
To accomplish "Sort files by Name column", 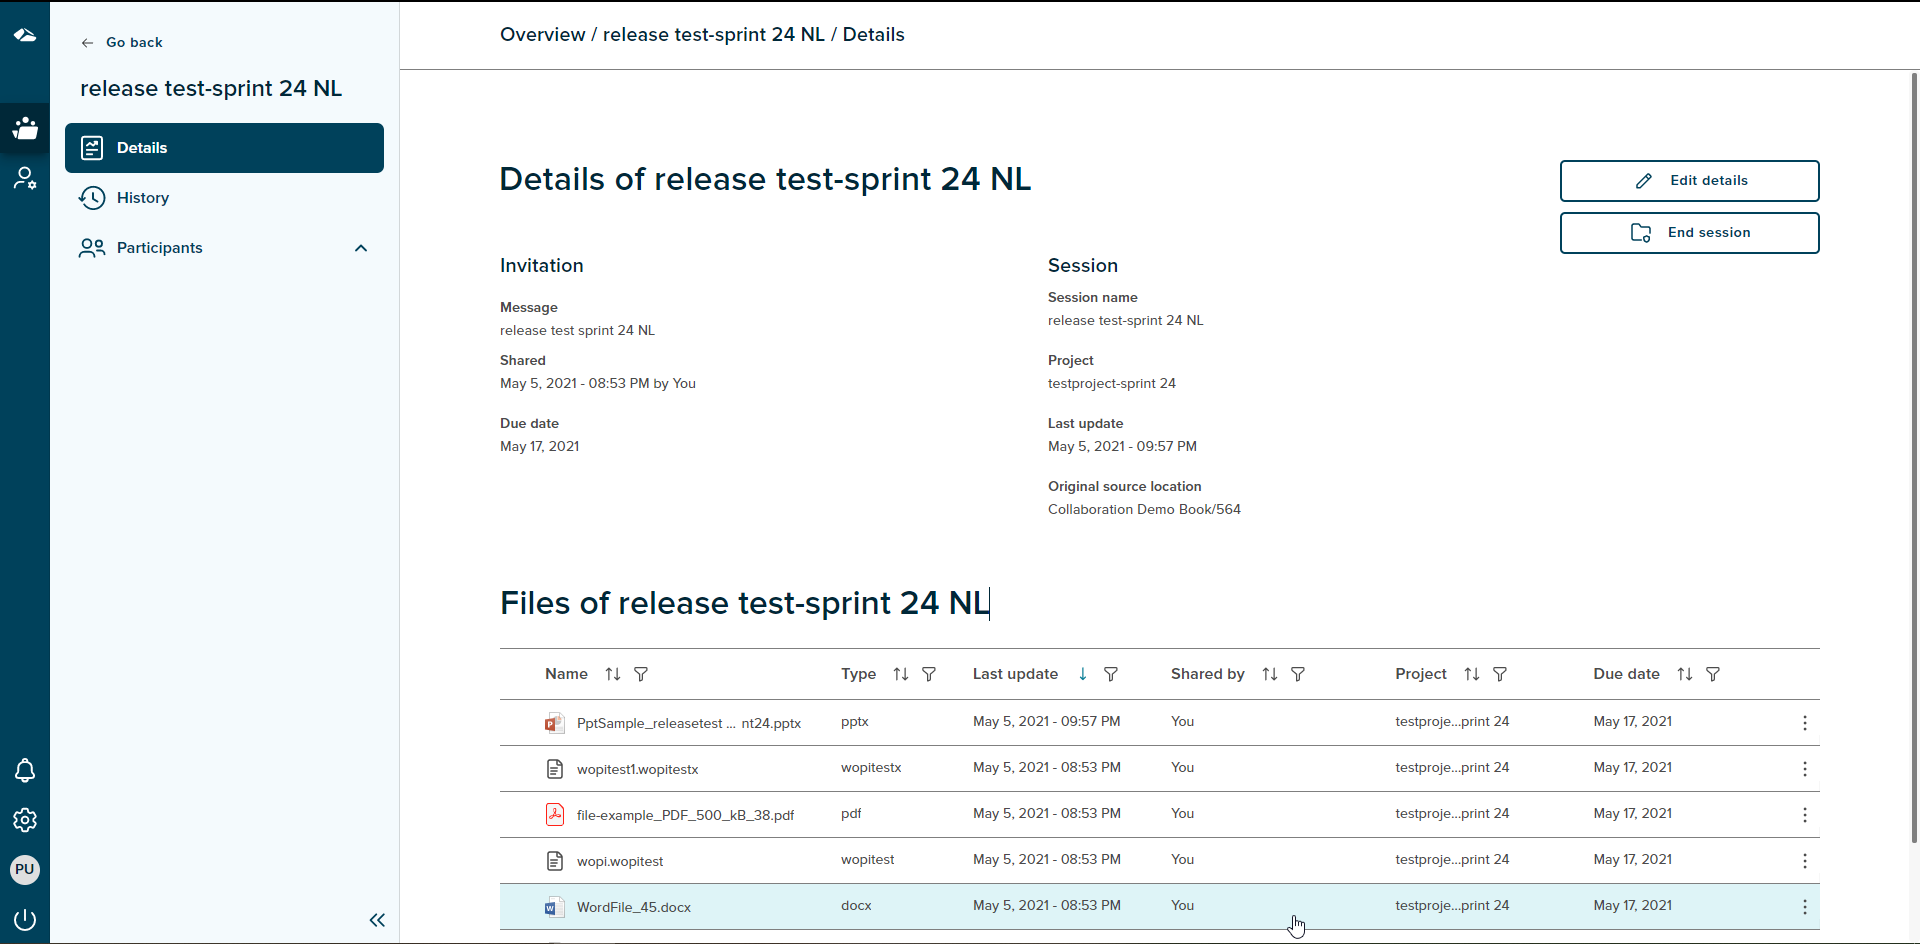I will click(x=613, y=674).
